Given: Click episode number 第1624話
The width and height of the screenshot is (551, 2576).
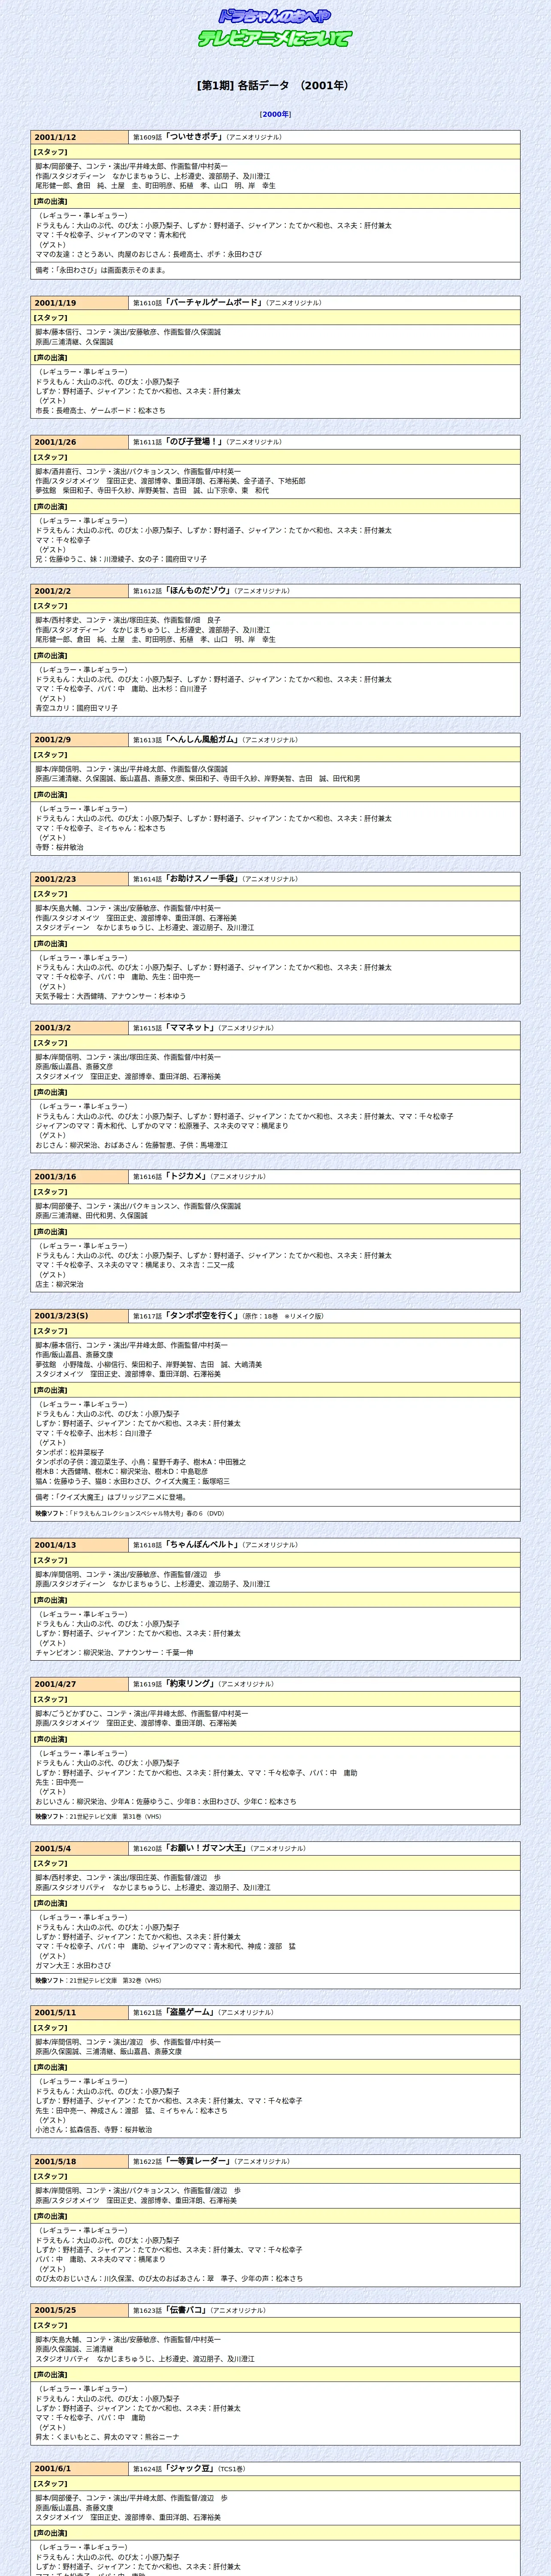Looking at the screenshot, I should pyautogui.click(x=147, y=2469).
